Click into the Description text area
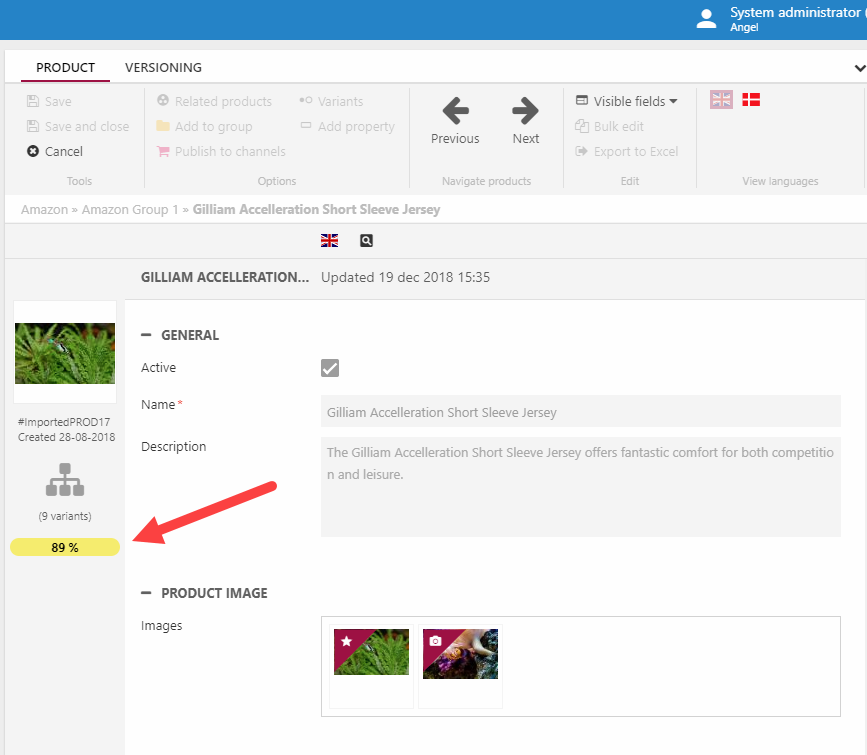Viewport: 867px width, 755px height. point(580,486)
